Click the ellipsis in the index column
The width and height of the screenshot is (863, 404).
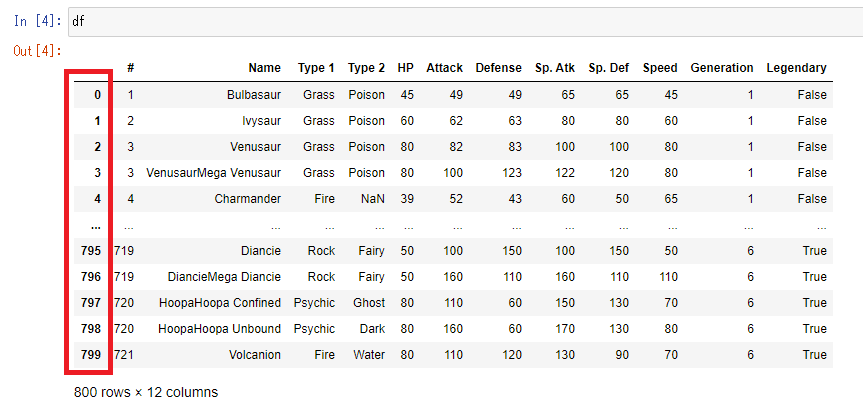click(97, 226)
